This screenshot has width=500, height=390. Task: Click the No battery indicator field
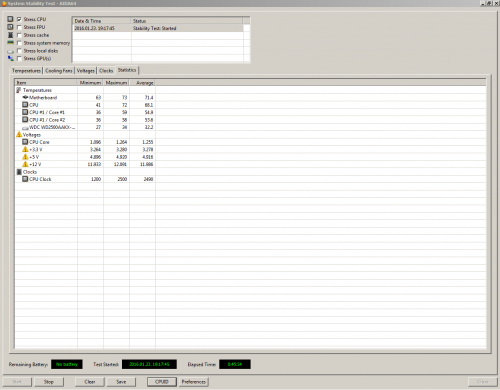67,364
